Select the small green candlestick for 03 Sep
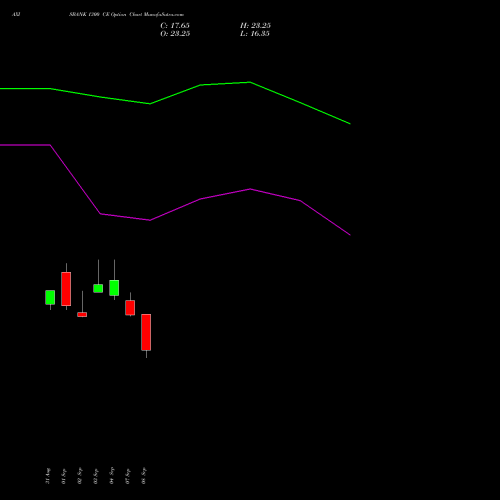This screenshot has width=500, height=500. click(x=98, y=288)
